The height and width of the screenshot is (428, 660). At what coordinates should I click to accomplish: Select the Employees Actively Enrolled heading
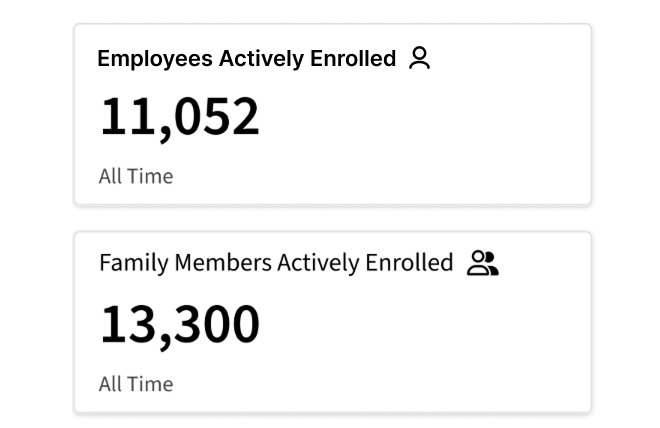point(246,59)
